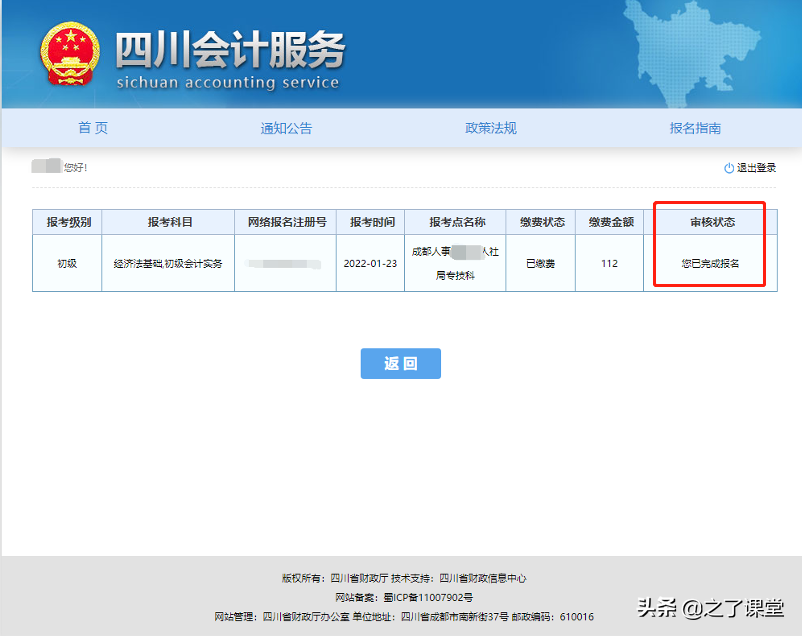Select the 报考时间 date 2022-01-23 cell
Image resolution: width=802 pixels, height=636 pixels.
pyautogui.click(x=369, y=262)
